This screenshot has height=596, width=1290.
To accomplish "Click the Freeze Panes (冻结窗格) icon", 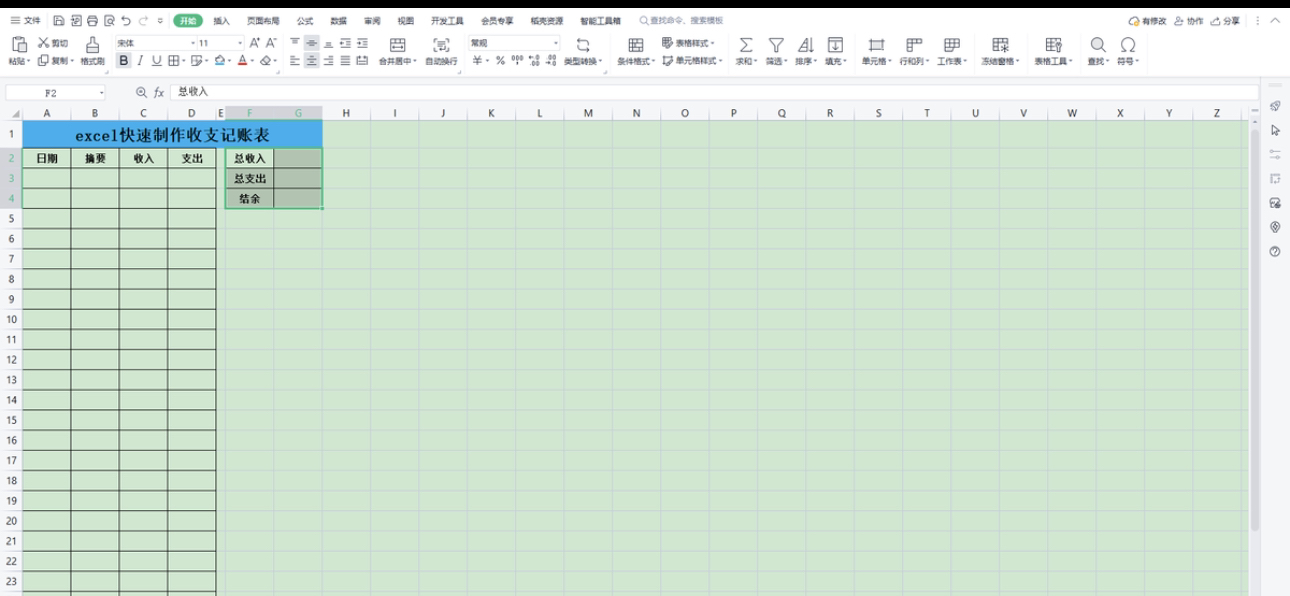I will [x=999, y=45].
